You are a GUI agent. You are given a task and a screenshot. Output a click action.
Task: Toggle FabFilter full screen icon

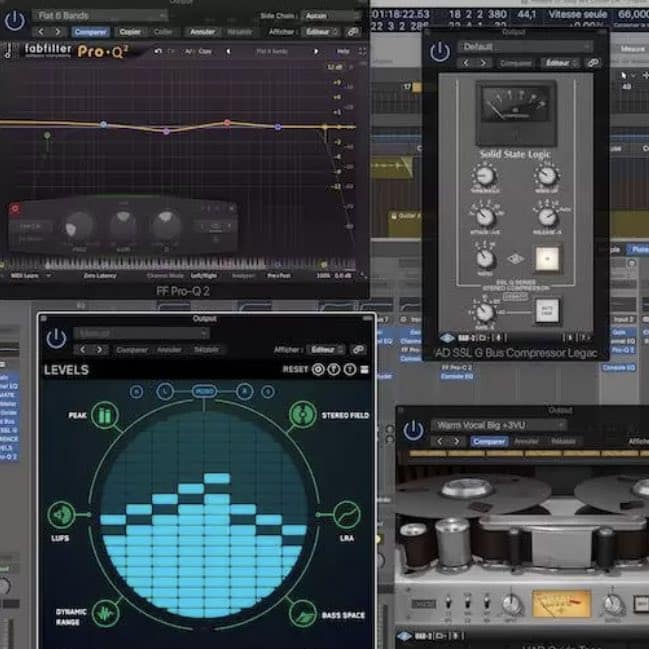(x=362, y=51)
